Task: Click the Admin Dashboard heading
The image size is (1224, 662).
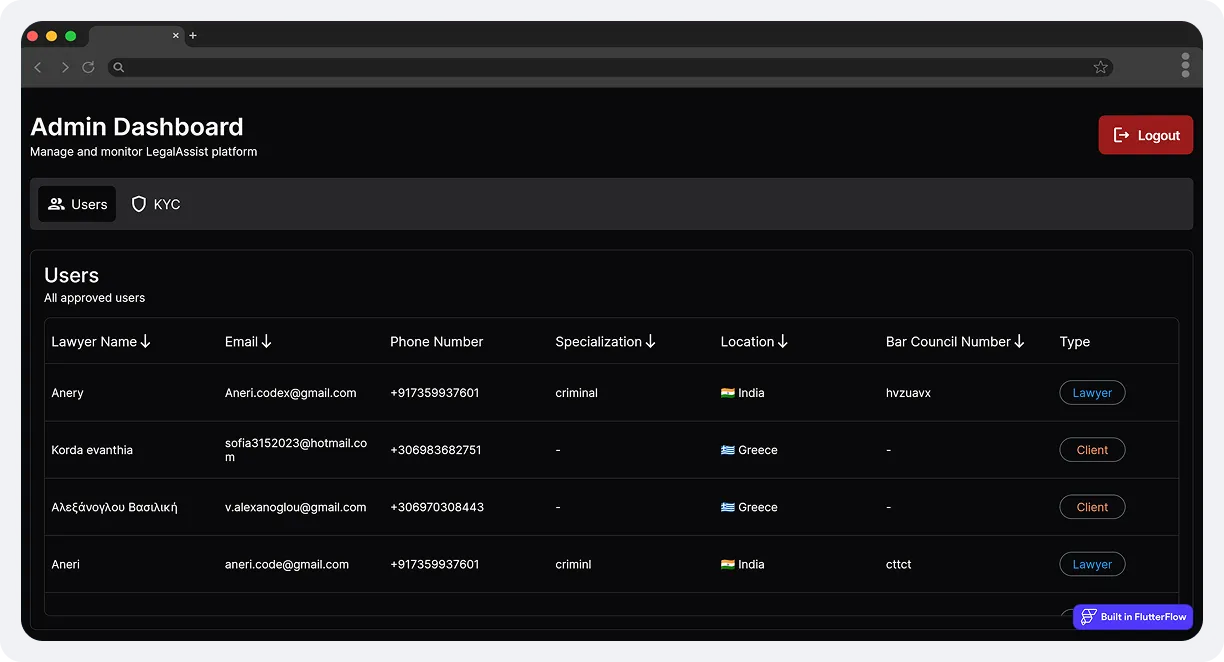Action: coord(137,127)
